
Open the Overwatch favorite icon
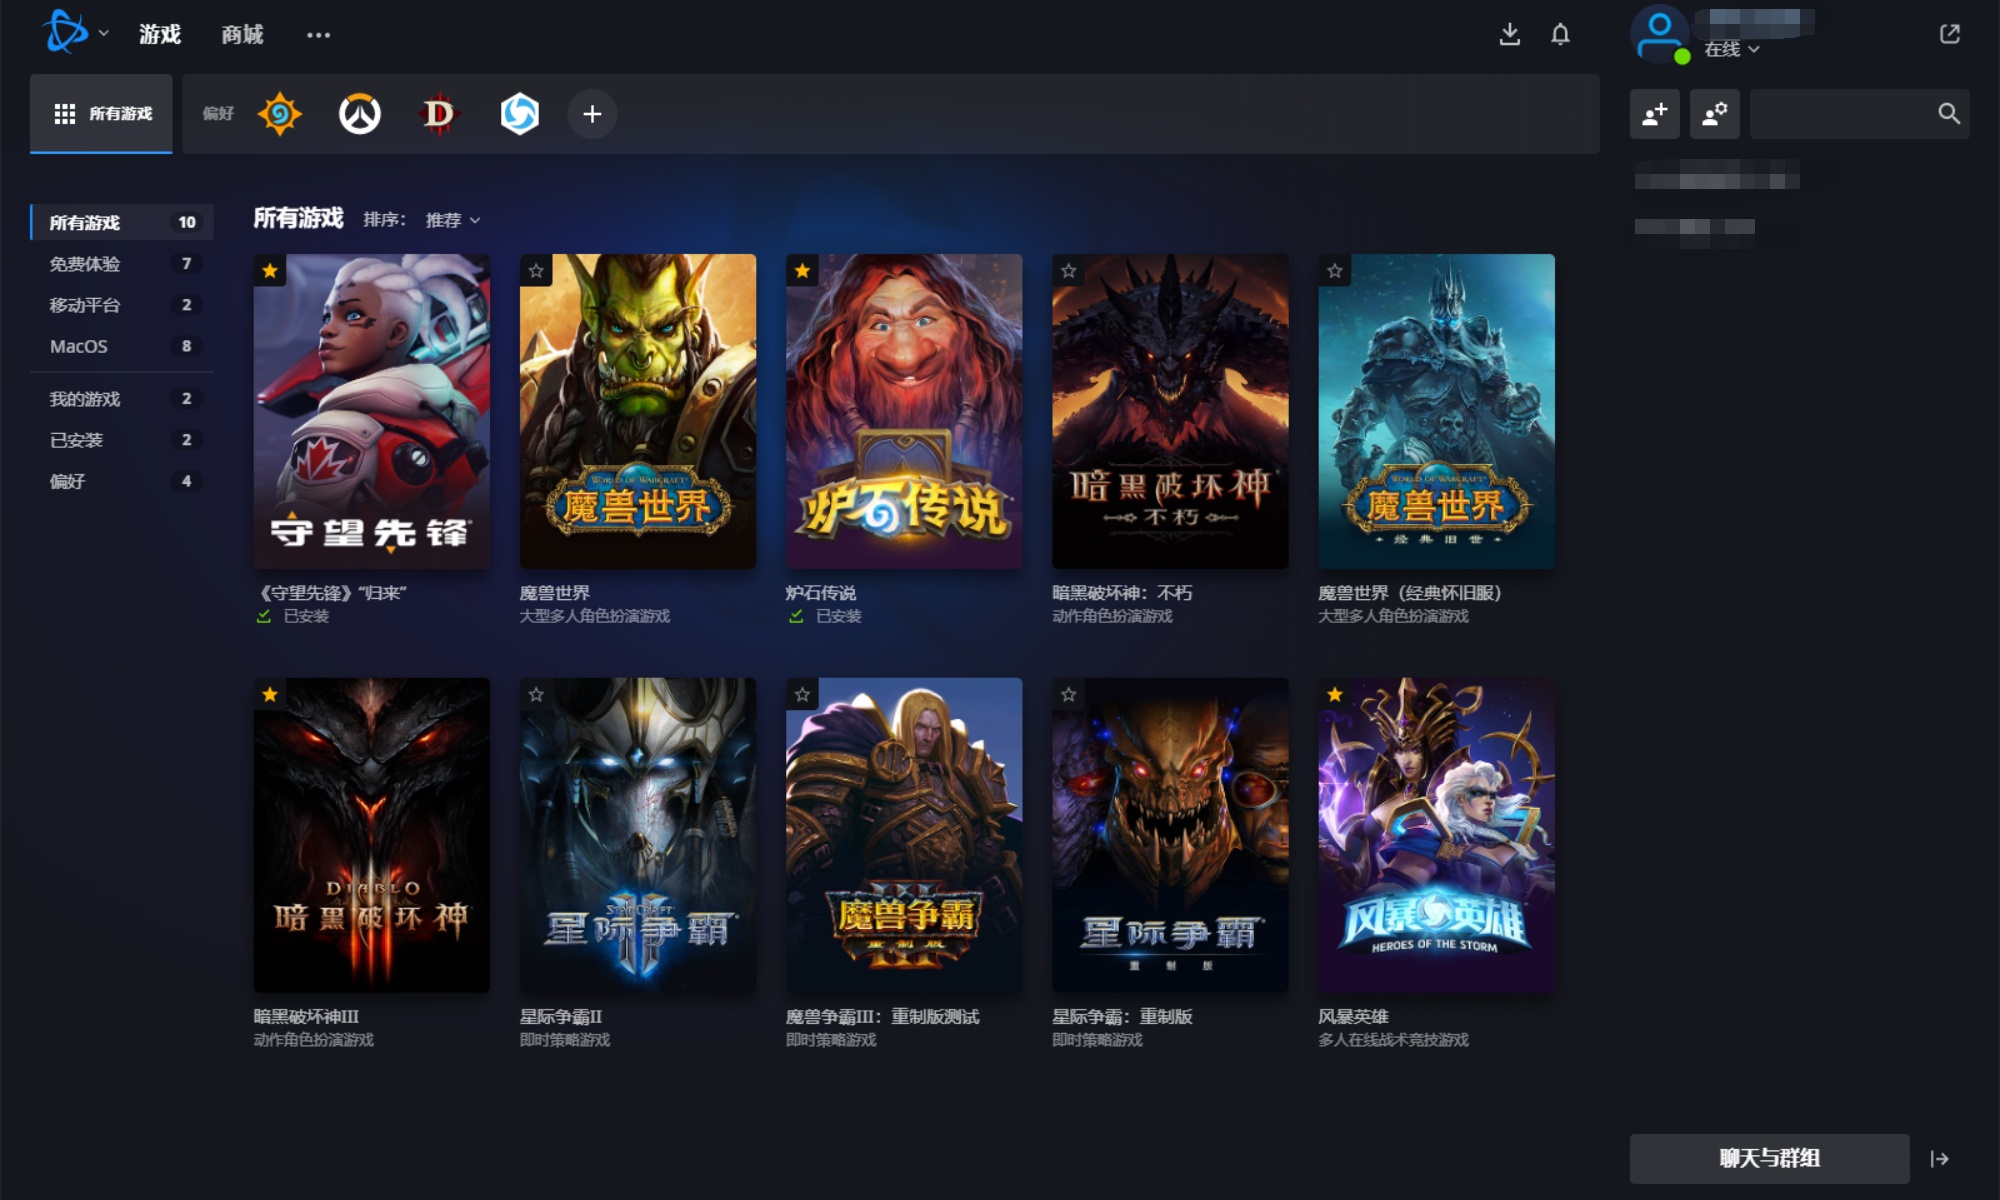pos(360,114)
